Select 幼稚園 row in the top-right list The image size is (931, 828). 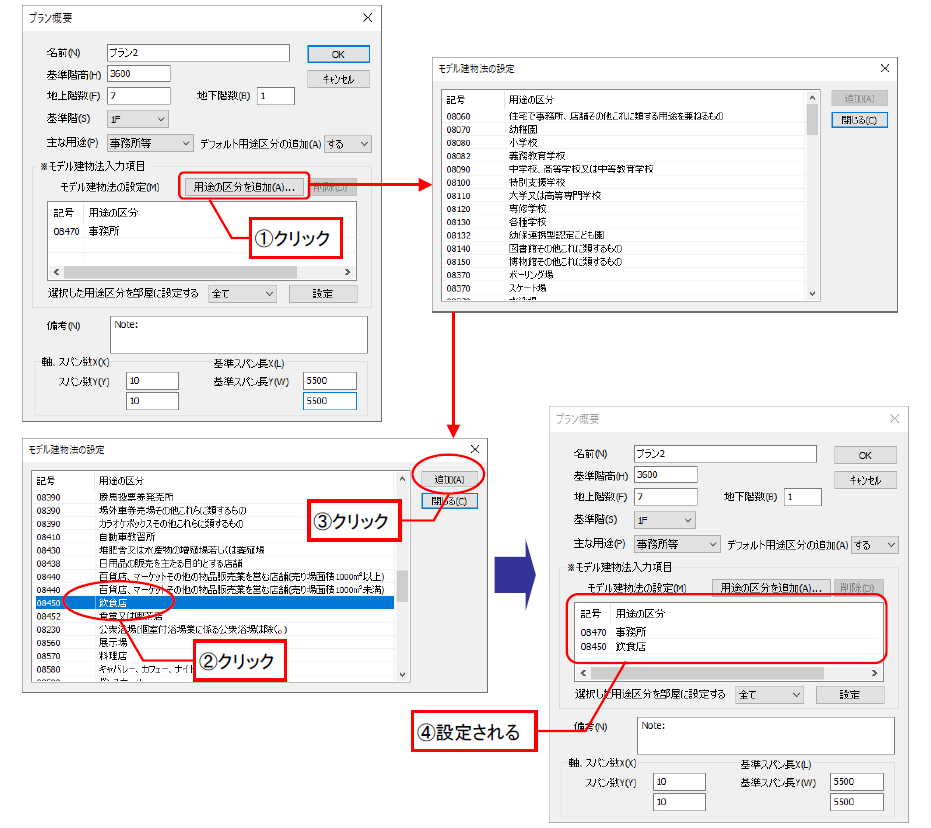[x=523, y=130]
